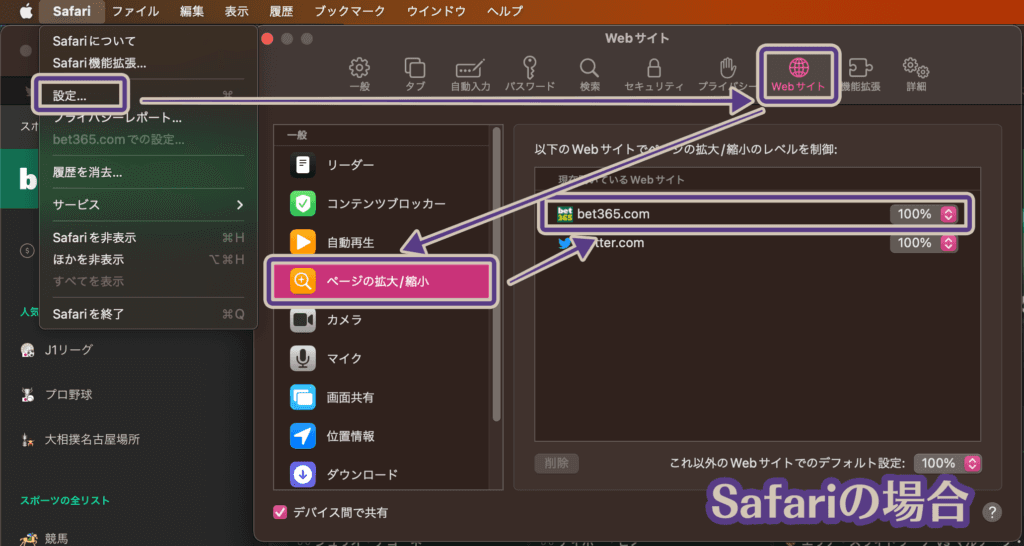Open the ファイル menu
The height and width of the screenshot is (546, 1024).
point(135,11)
